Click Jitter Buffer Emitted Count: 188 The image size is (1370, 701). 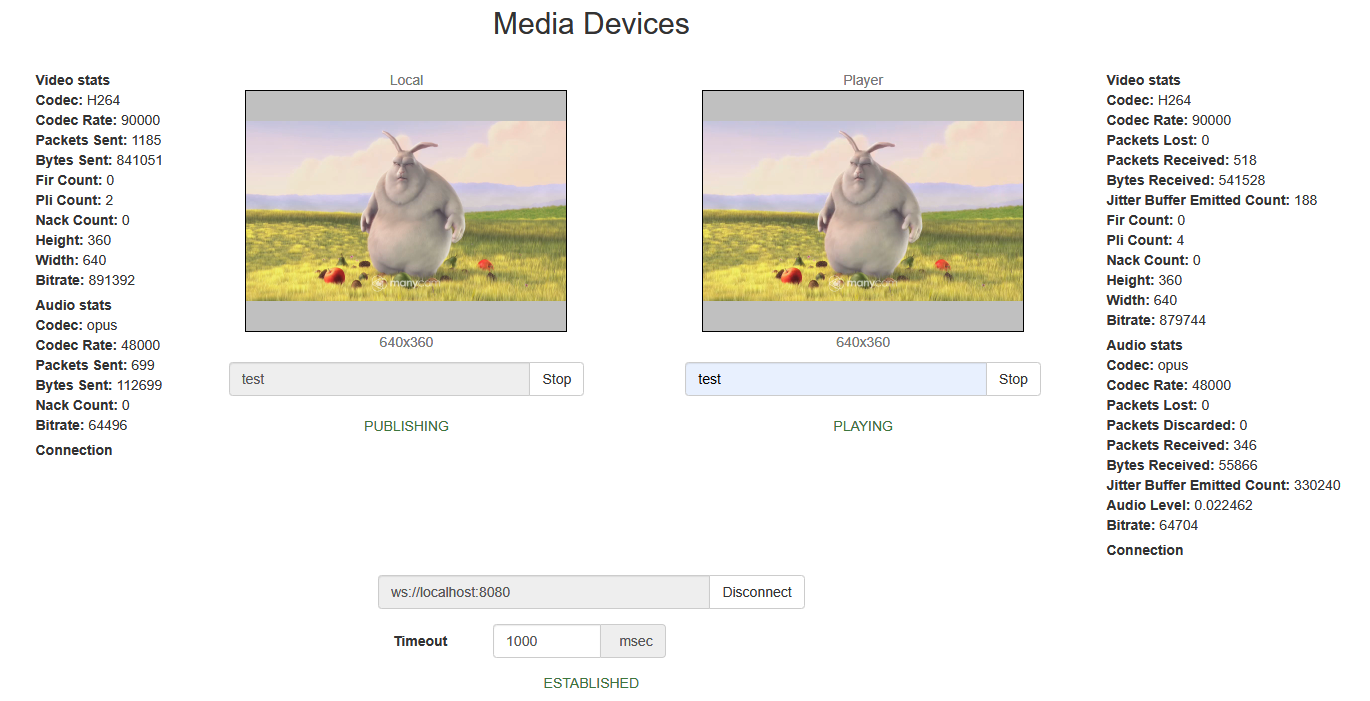tap(1212, 200)
